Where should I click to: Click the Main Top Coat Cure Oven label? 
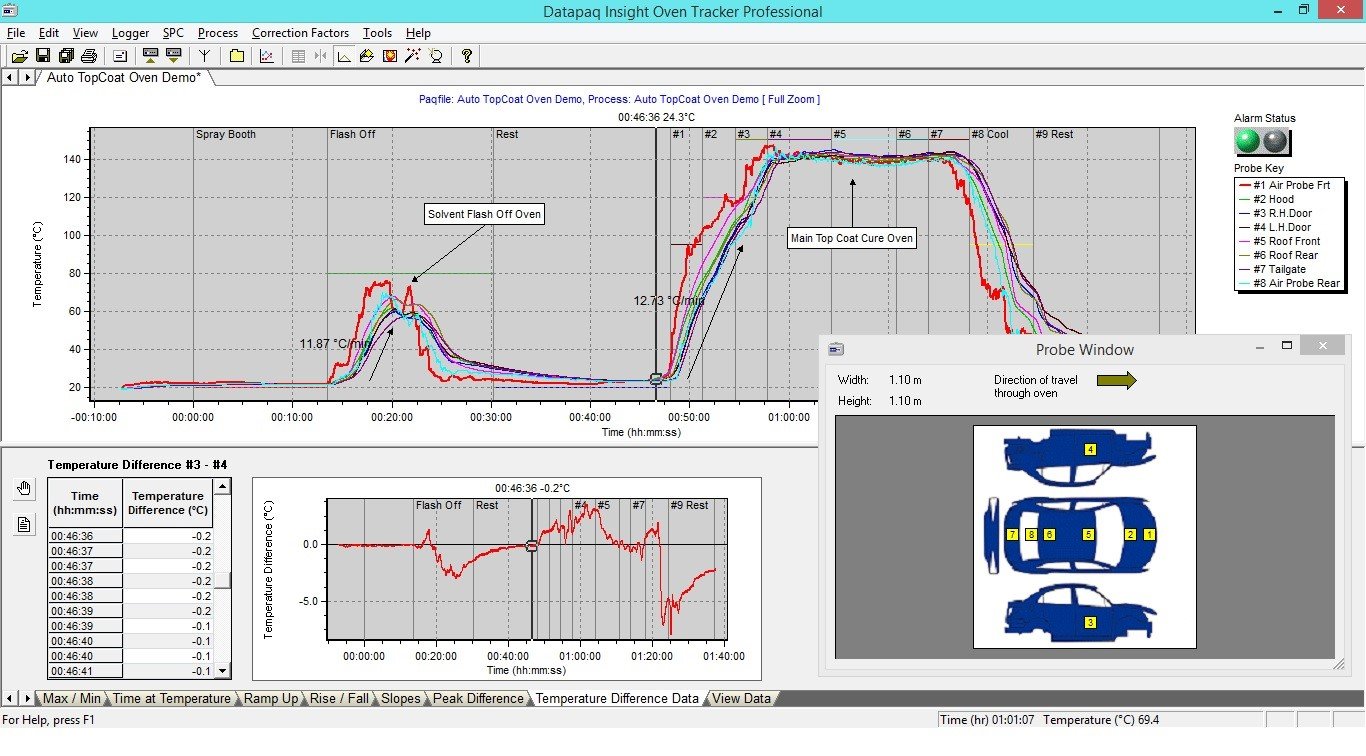pyautogui.click(x=851, y=238)
